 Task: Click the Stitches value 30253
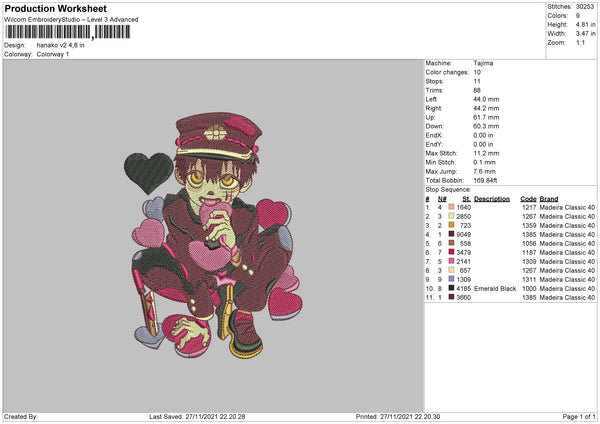click(585, 7)
